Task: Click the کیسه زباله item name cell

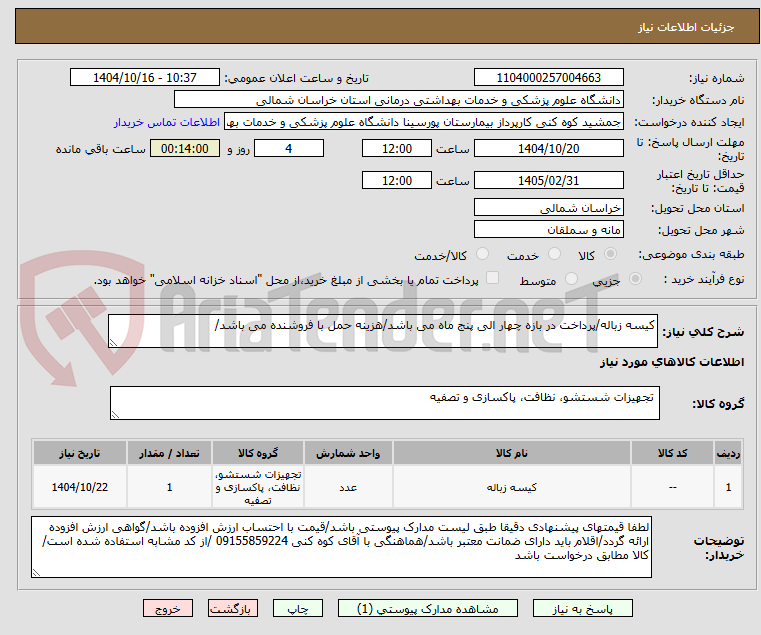Action: point(512,487)
